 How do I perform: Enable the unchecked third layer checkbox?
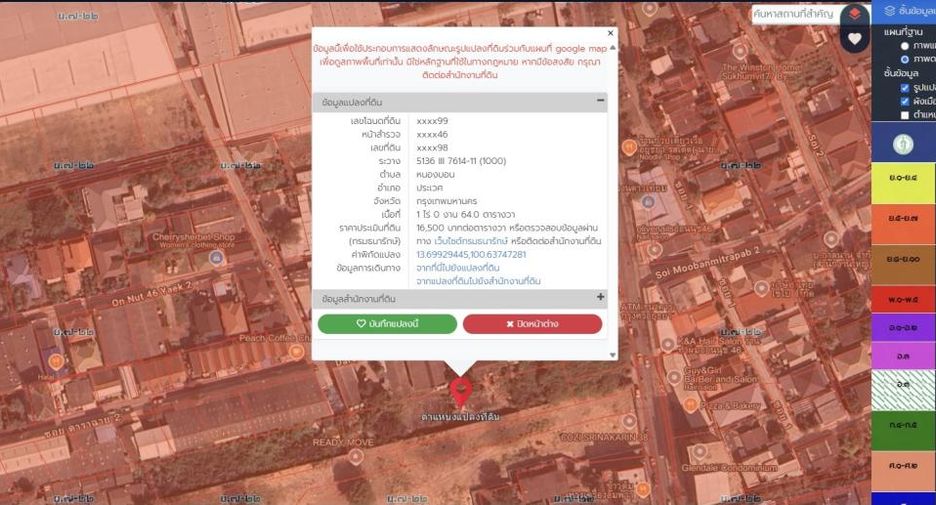[x=904, y=115]
